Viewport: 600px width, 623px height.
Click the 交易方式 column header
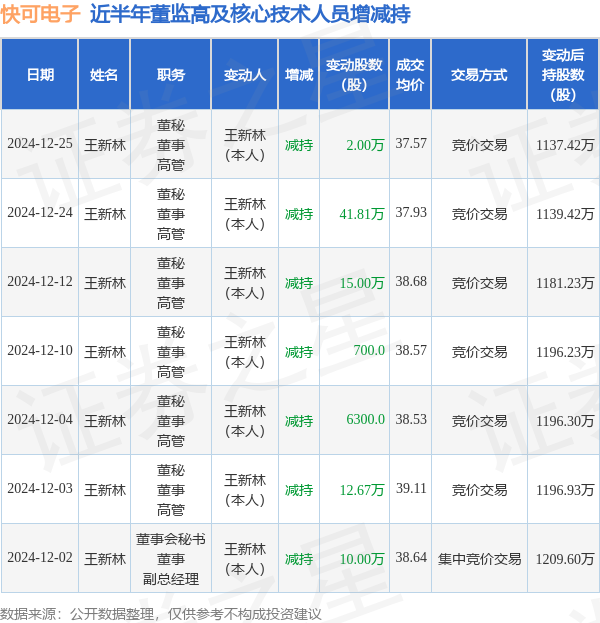click(x=479, y=75)
